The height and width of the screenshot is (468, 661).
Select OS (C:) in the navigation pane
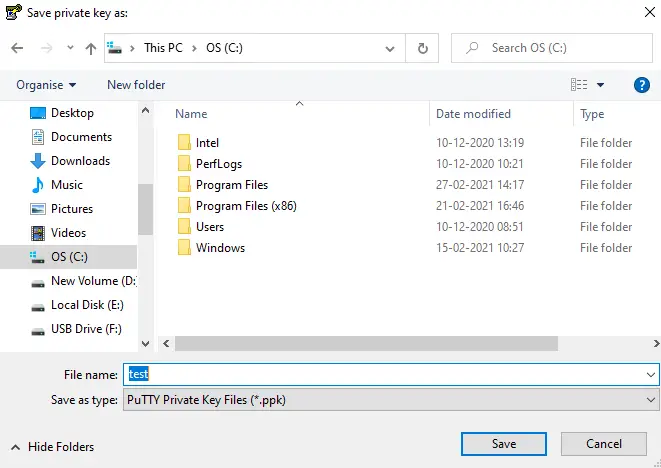68,257
